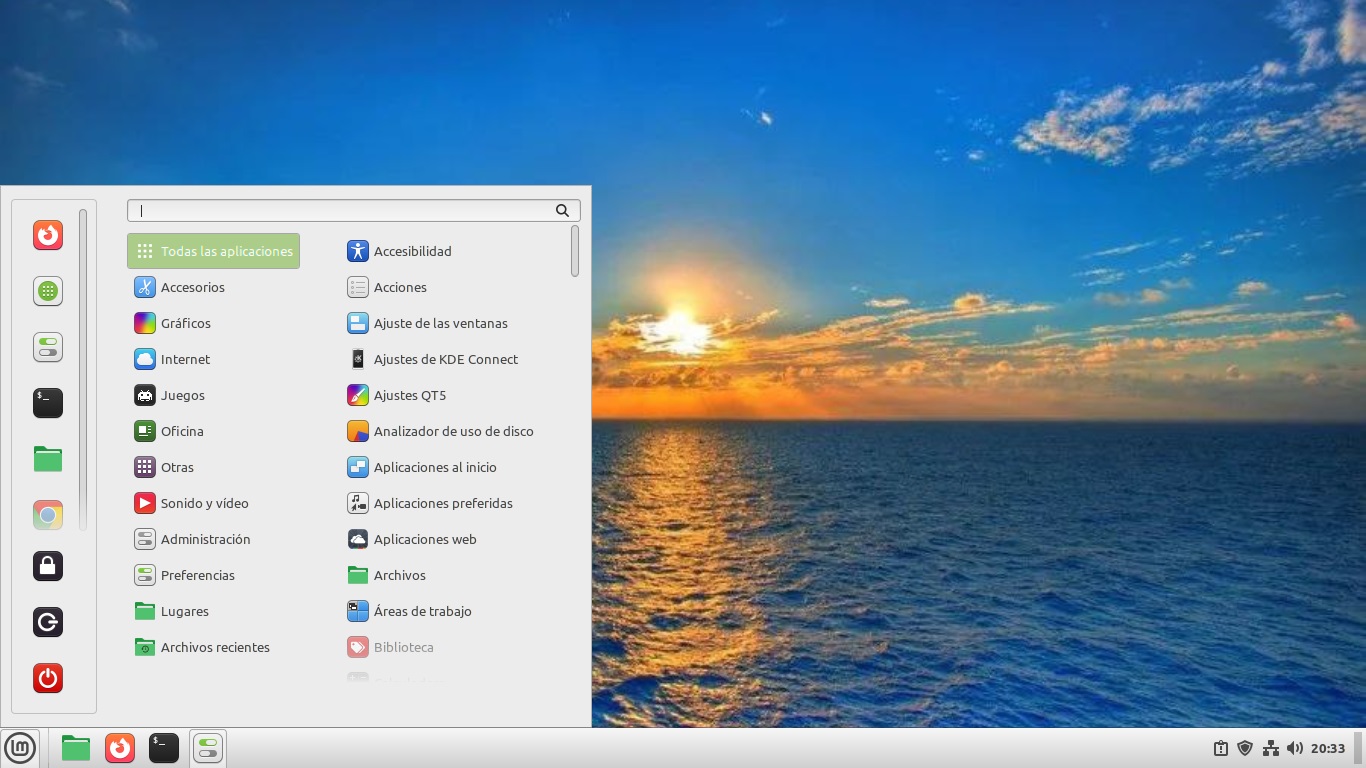Open the network connection tray icon

(1271, 748)
